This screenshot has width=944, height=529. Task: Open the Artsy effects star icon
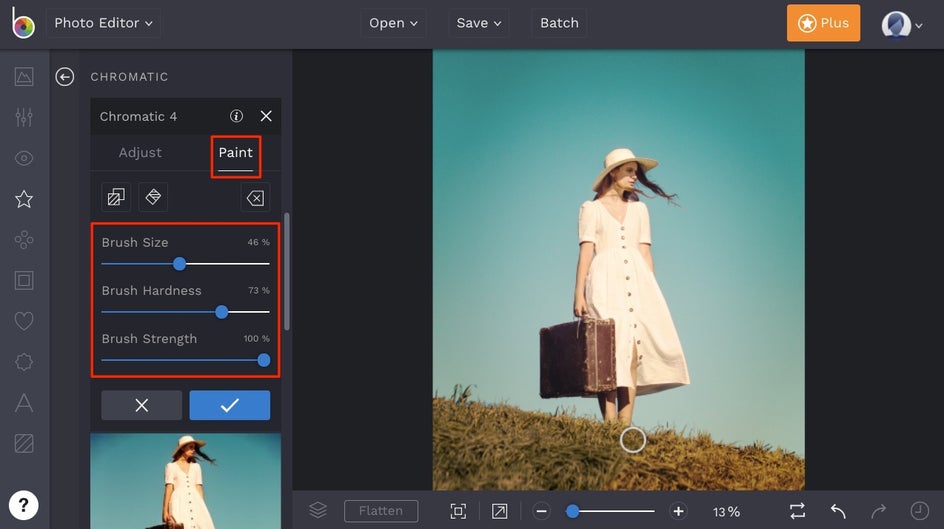tap(24, 199)
